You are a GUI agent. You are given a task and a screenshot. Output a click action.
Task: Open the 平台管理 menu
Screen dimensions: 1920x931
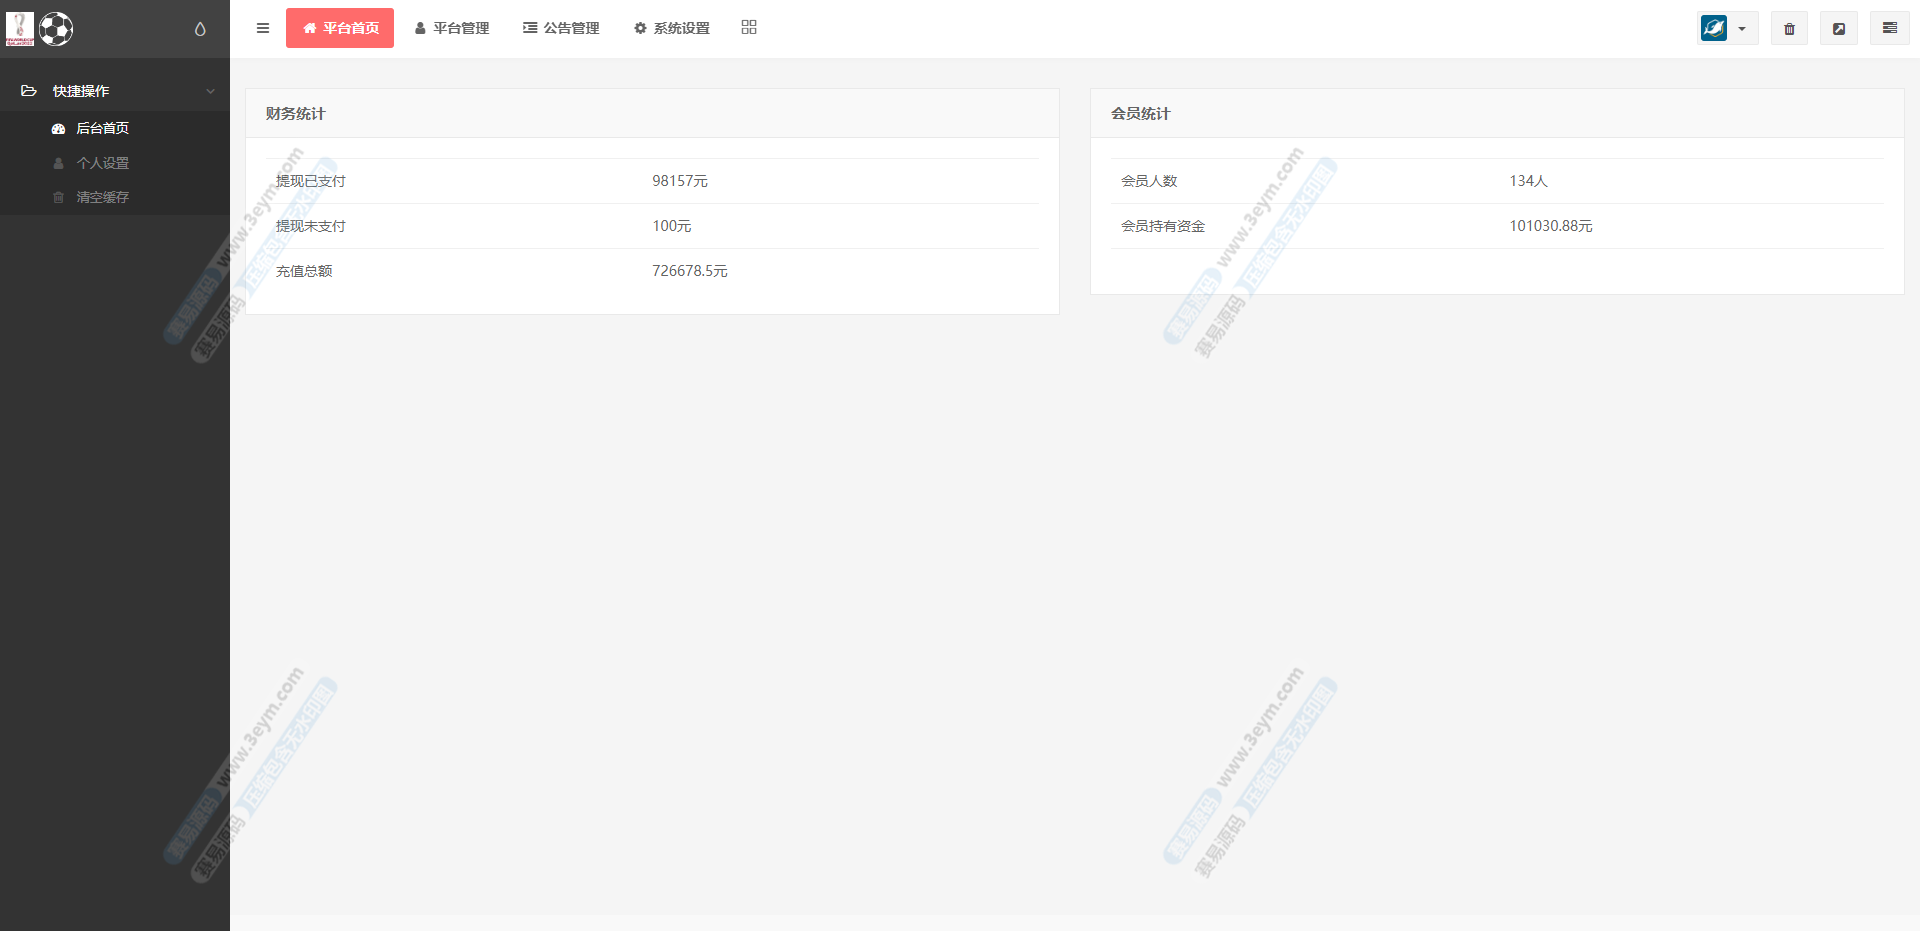(452, 28)
